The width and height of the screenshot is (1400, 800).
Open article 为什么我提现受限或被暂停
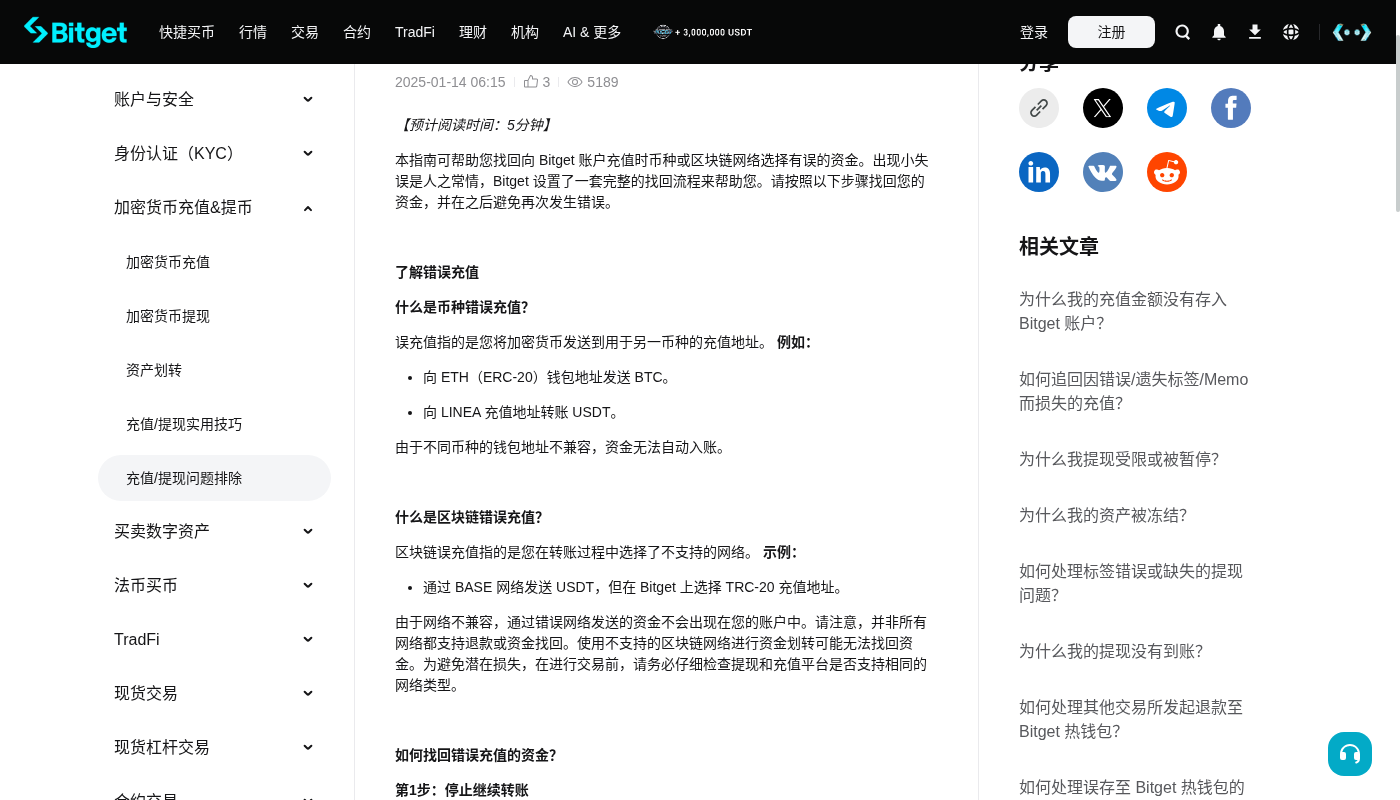tap(1119, 459)
